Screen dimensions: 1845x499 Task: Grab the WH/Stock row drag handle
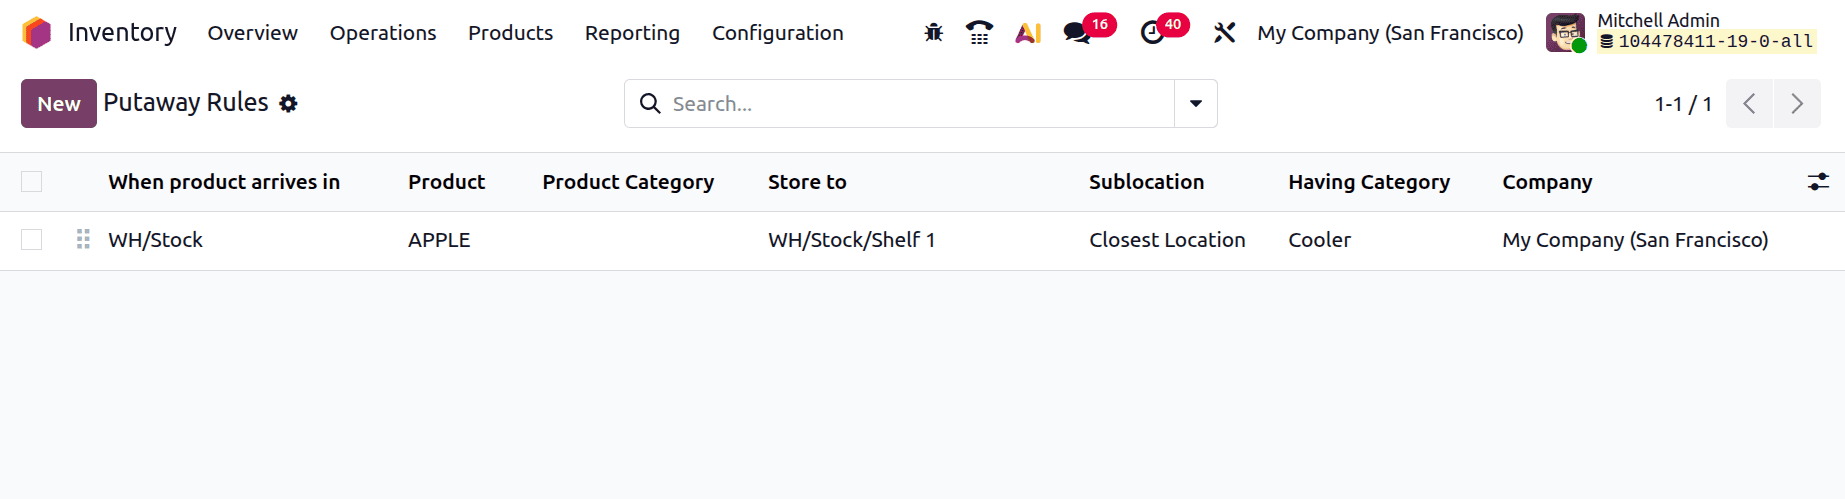click(x=83, y=239)
